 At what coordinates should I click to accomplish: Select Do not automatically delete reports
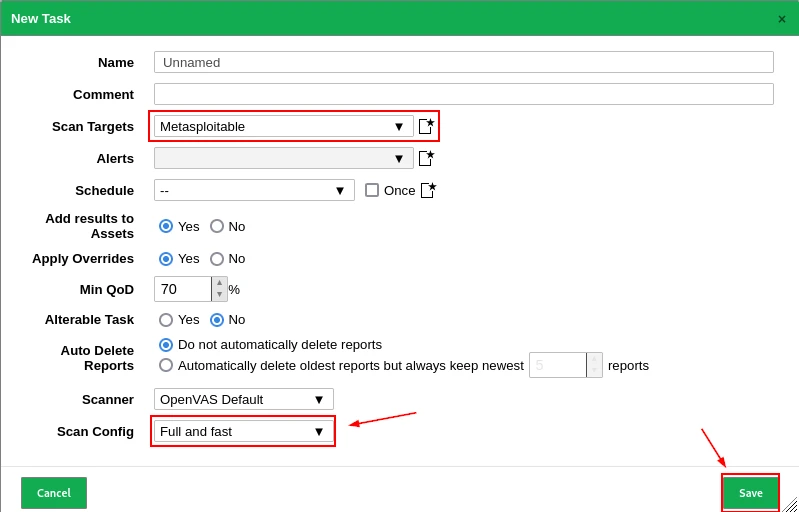166,345
